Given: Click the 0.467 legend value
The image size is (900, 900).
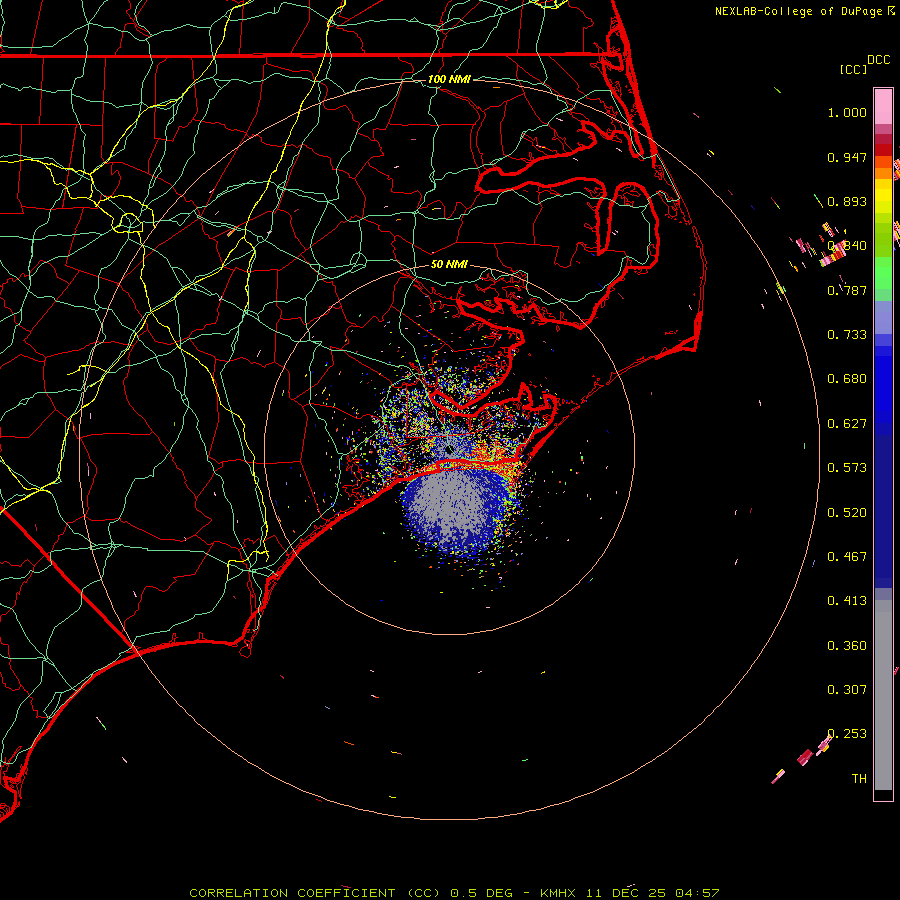Looking at the screenshot, I should tap(847, 557).
